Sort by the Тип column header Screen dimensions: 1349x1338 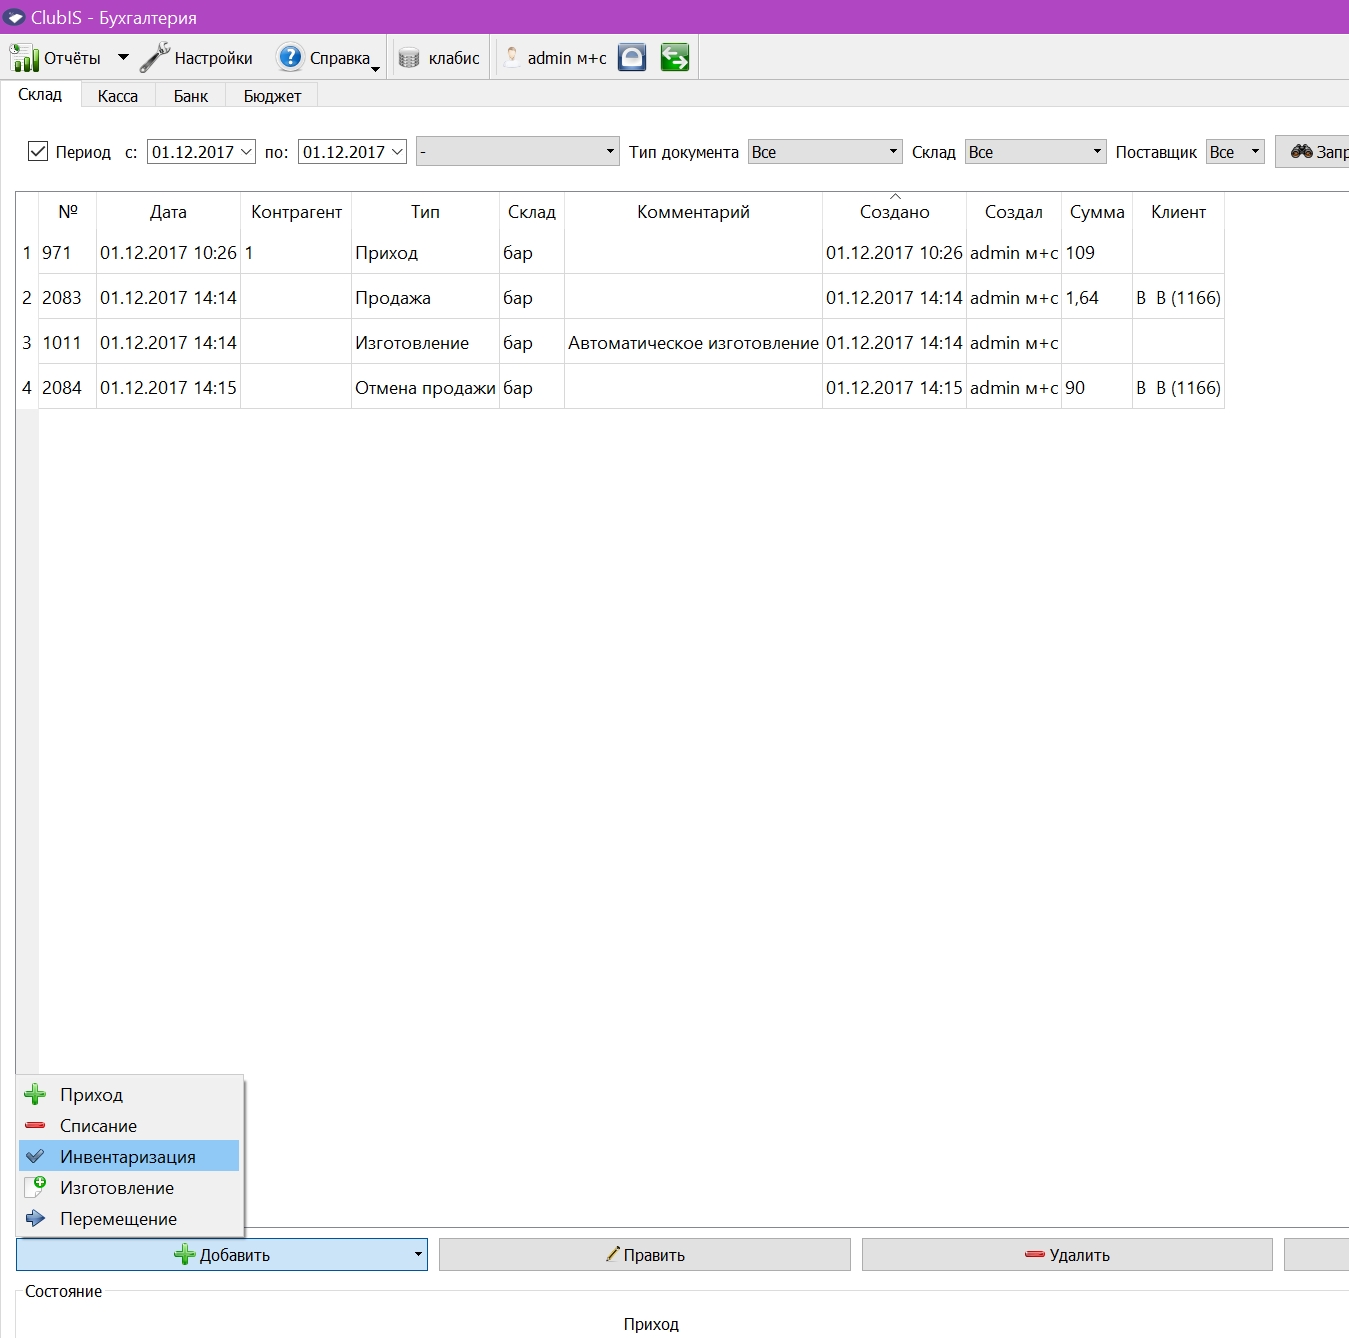[425, 211]
